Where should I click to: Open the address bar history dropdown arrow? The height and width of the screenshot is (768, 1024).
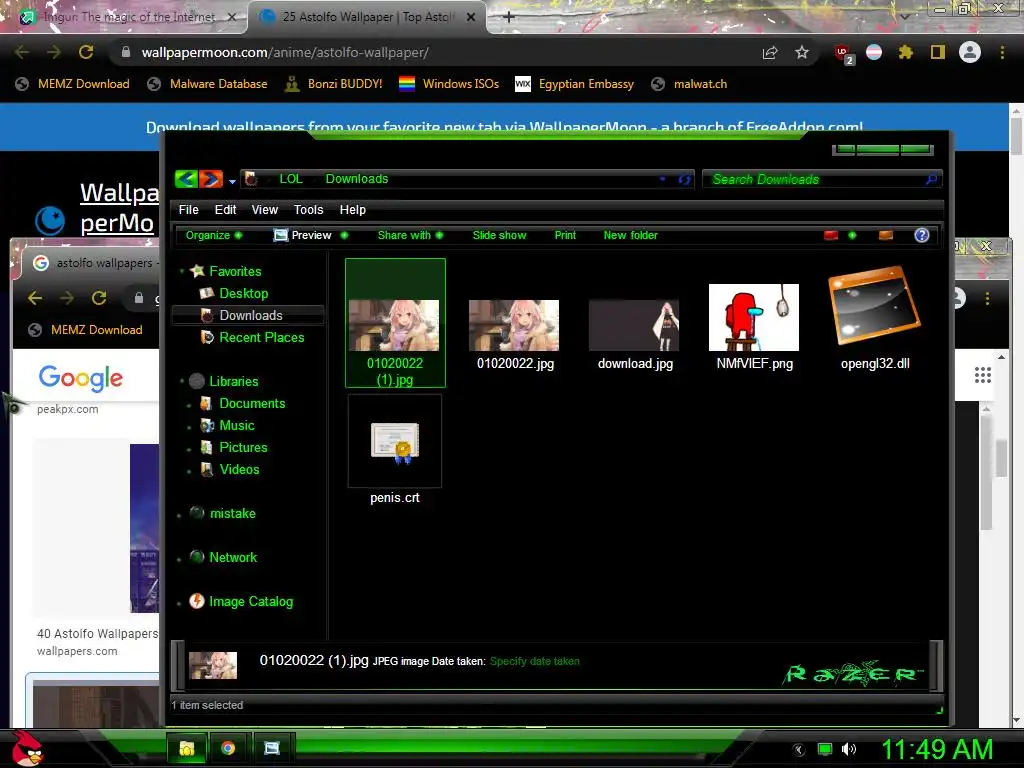662,179
